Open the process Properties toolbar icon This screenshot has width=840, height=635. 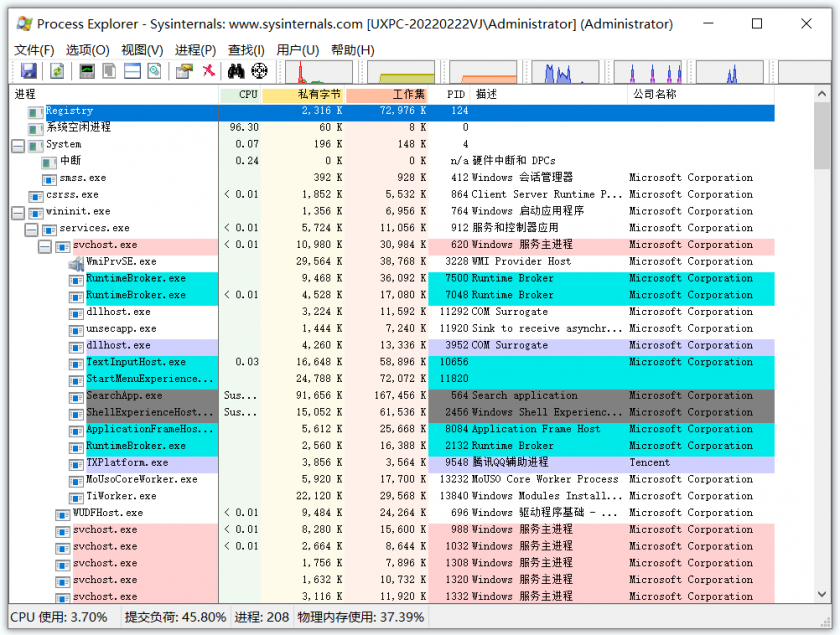click(184, 71)
